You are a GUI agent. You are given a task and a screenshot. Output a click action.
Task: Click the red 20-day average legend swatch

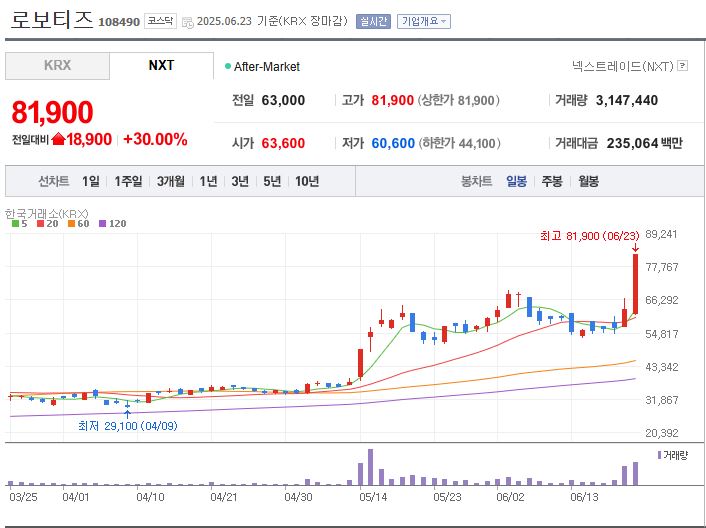click(41, 224)
